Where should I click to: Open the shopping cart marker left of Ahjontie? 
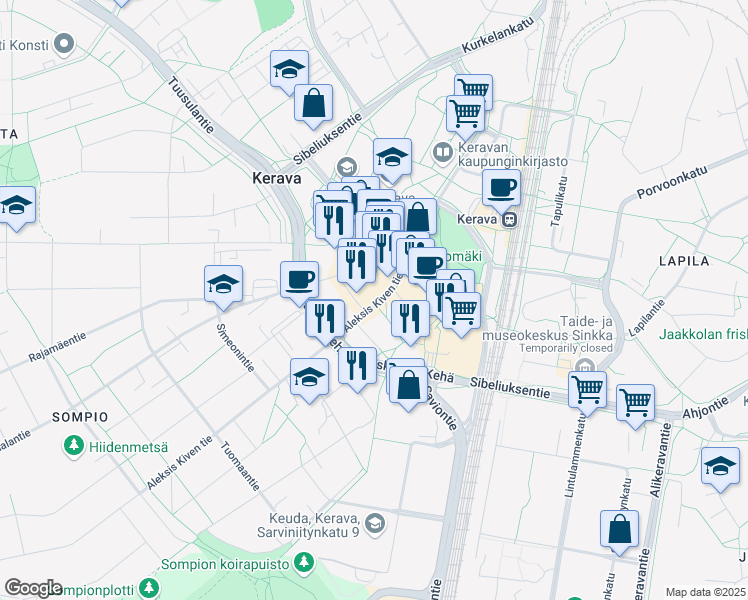[635, 404]
